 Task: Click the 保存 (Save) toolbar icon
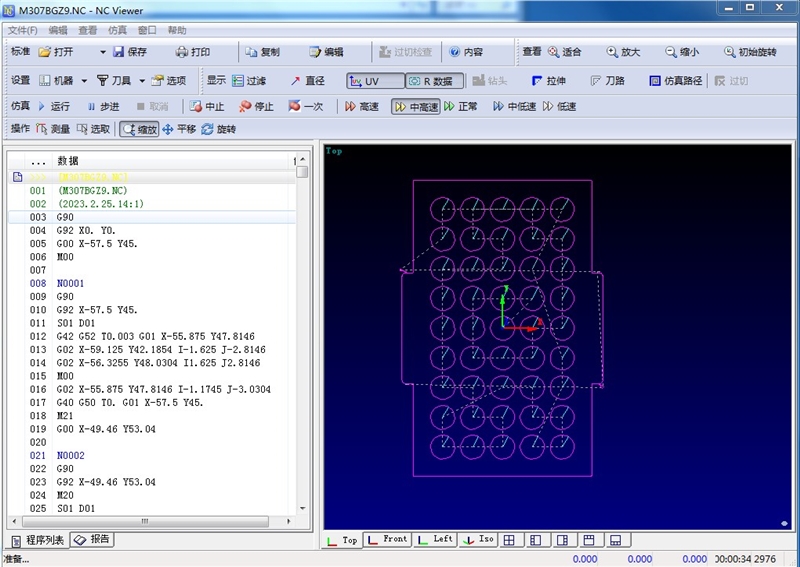pyautogui.click(x=129, y=52)
